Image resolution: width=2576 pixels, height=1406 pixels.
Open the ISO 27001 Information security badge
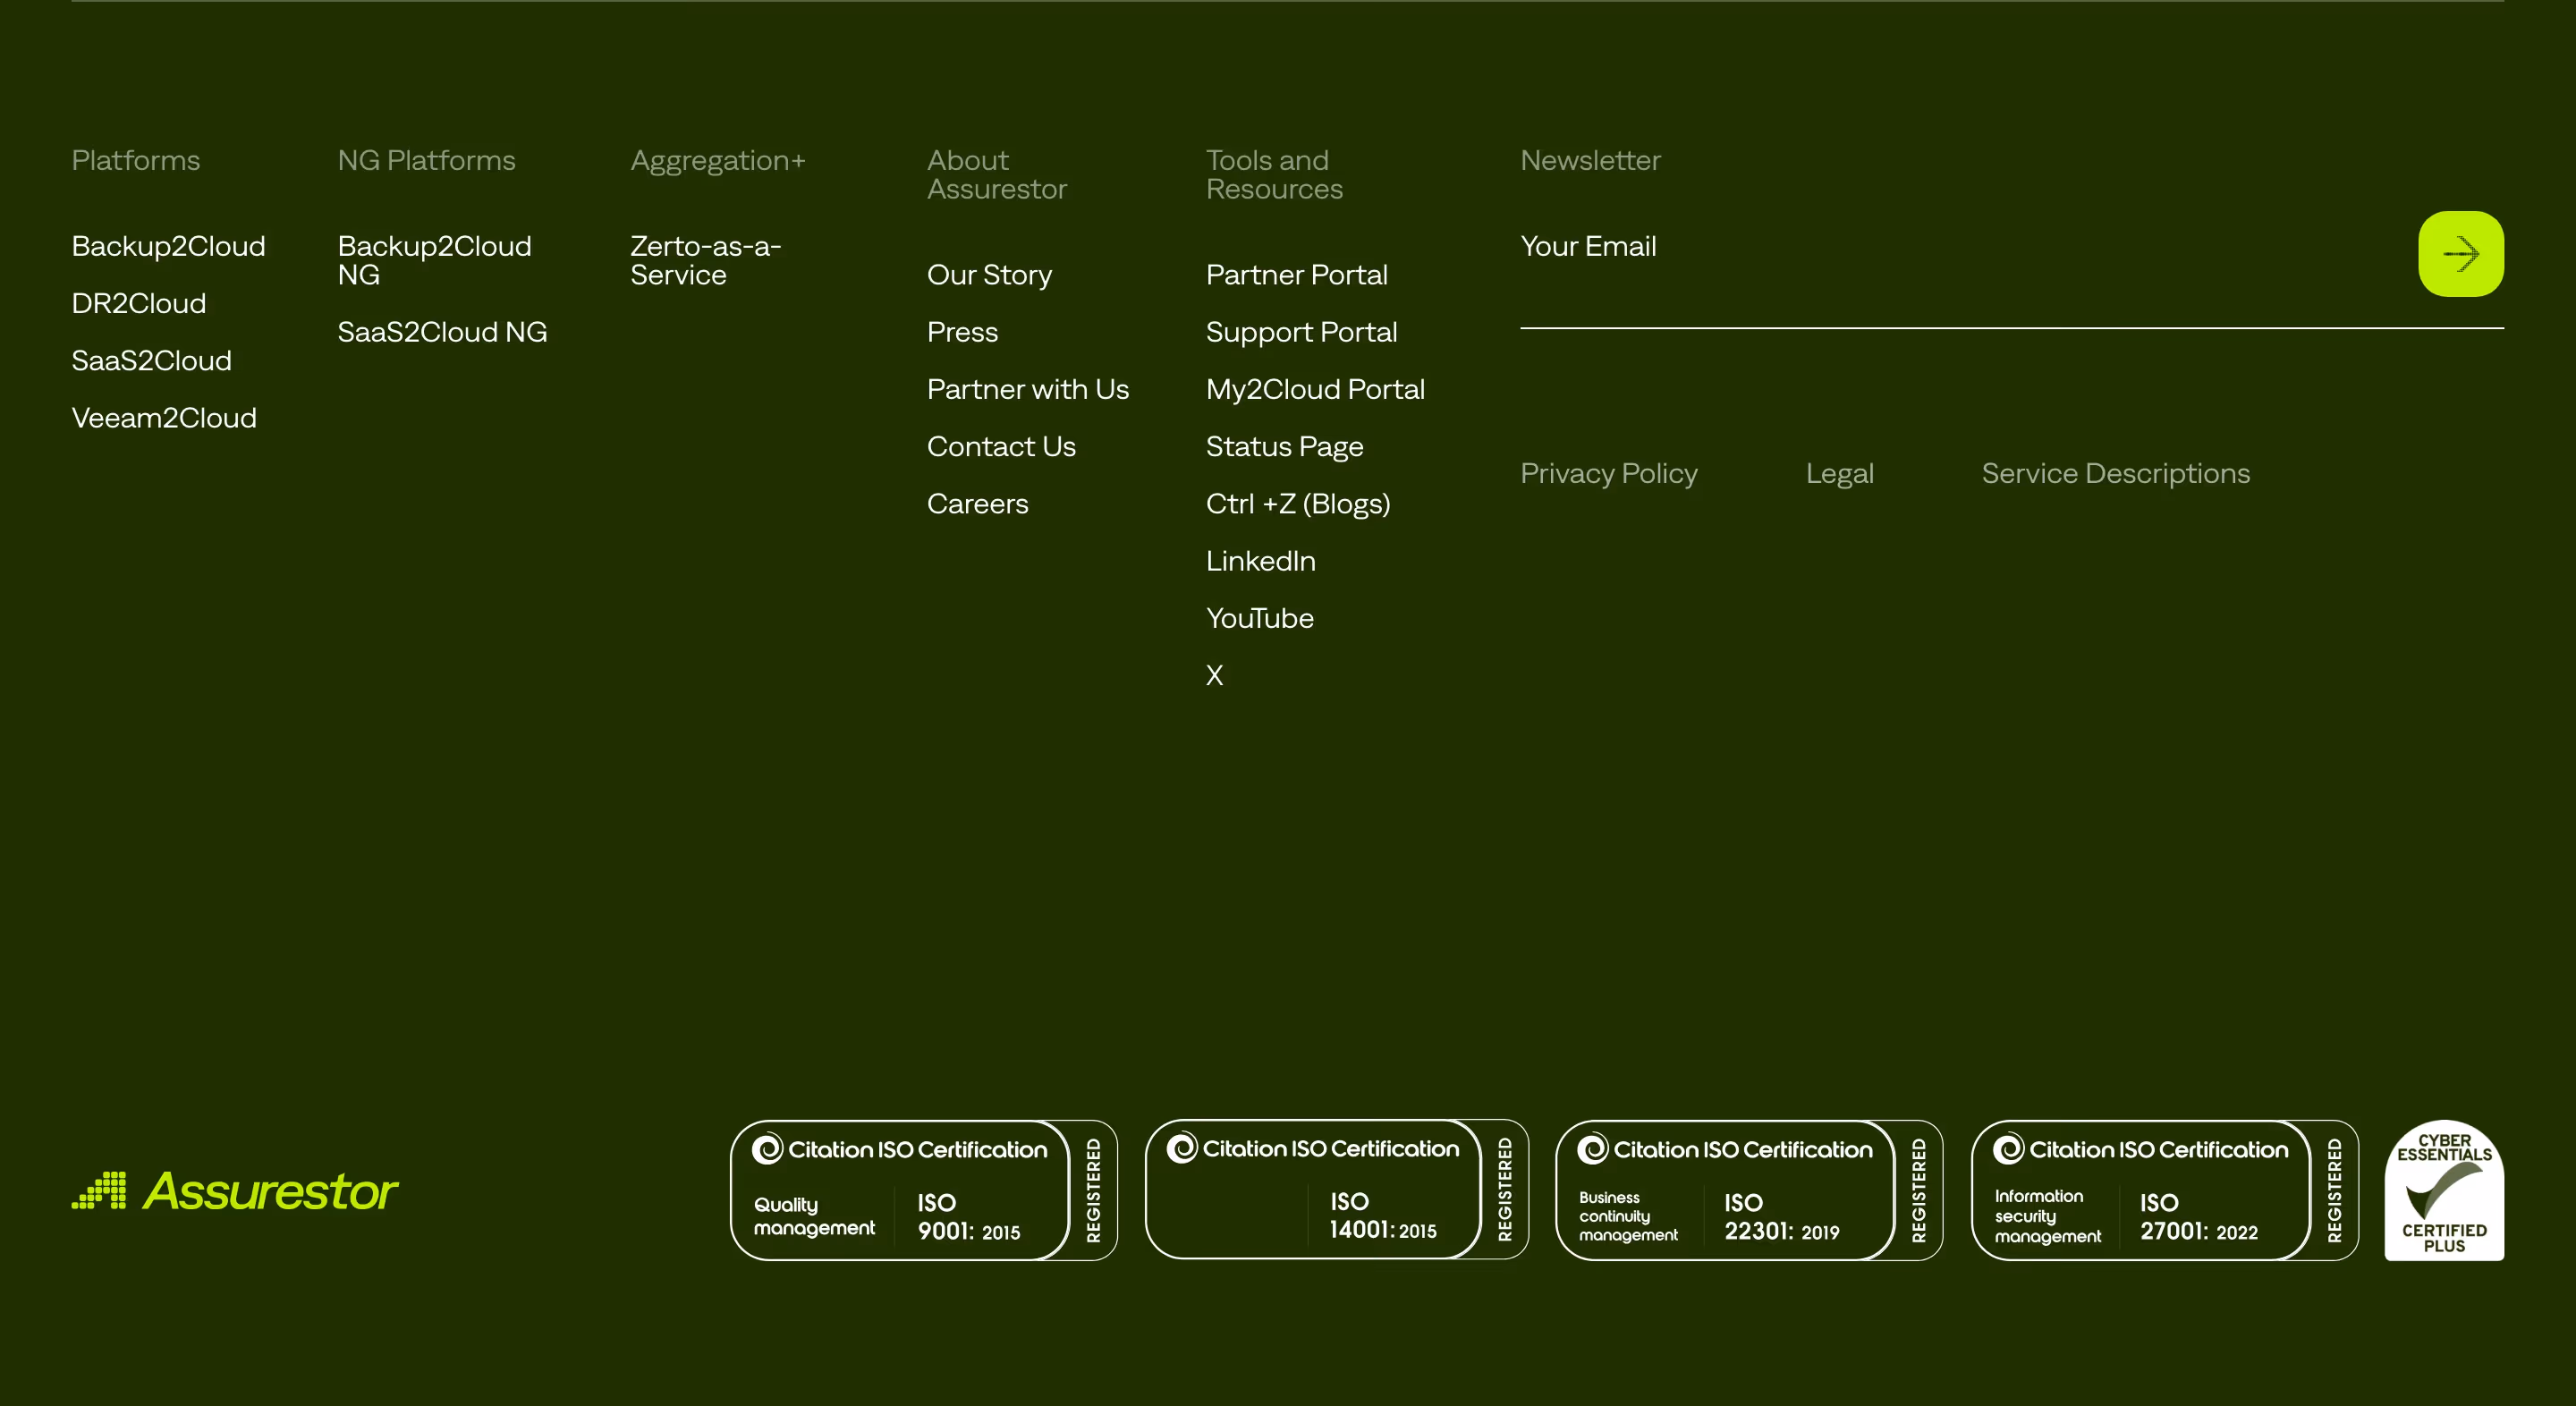coord(2164,1190)
